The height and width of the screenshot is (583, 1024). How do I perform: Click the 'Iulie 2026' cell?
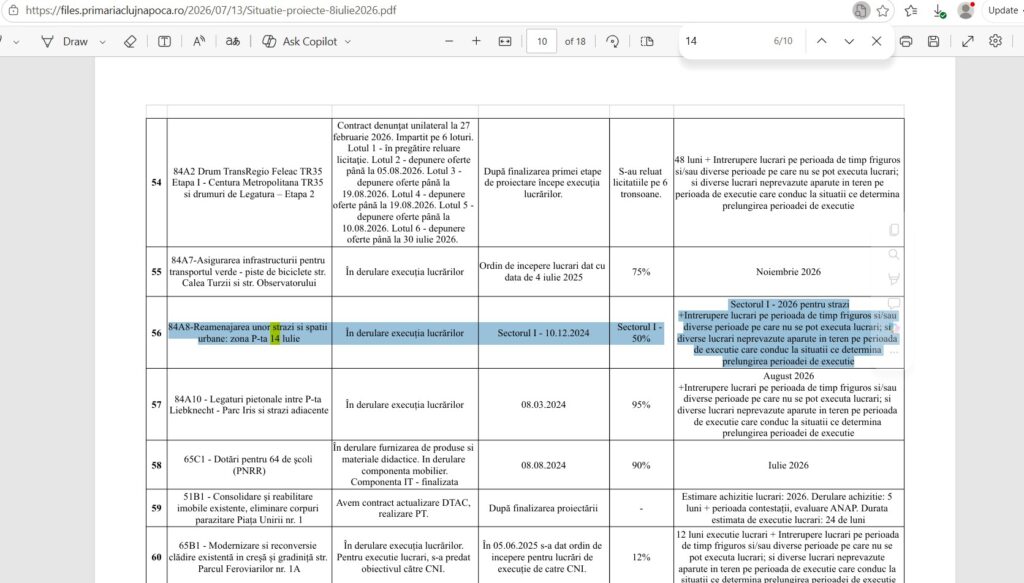(788, 465)
